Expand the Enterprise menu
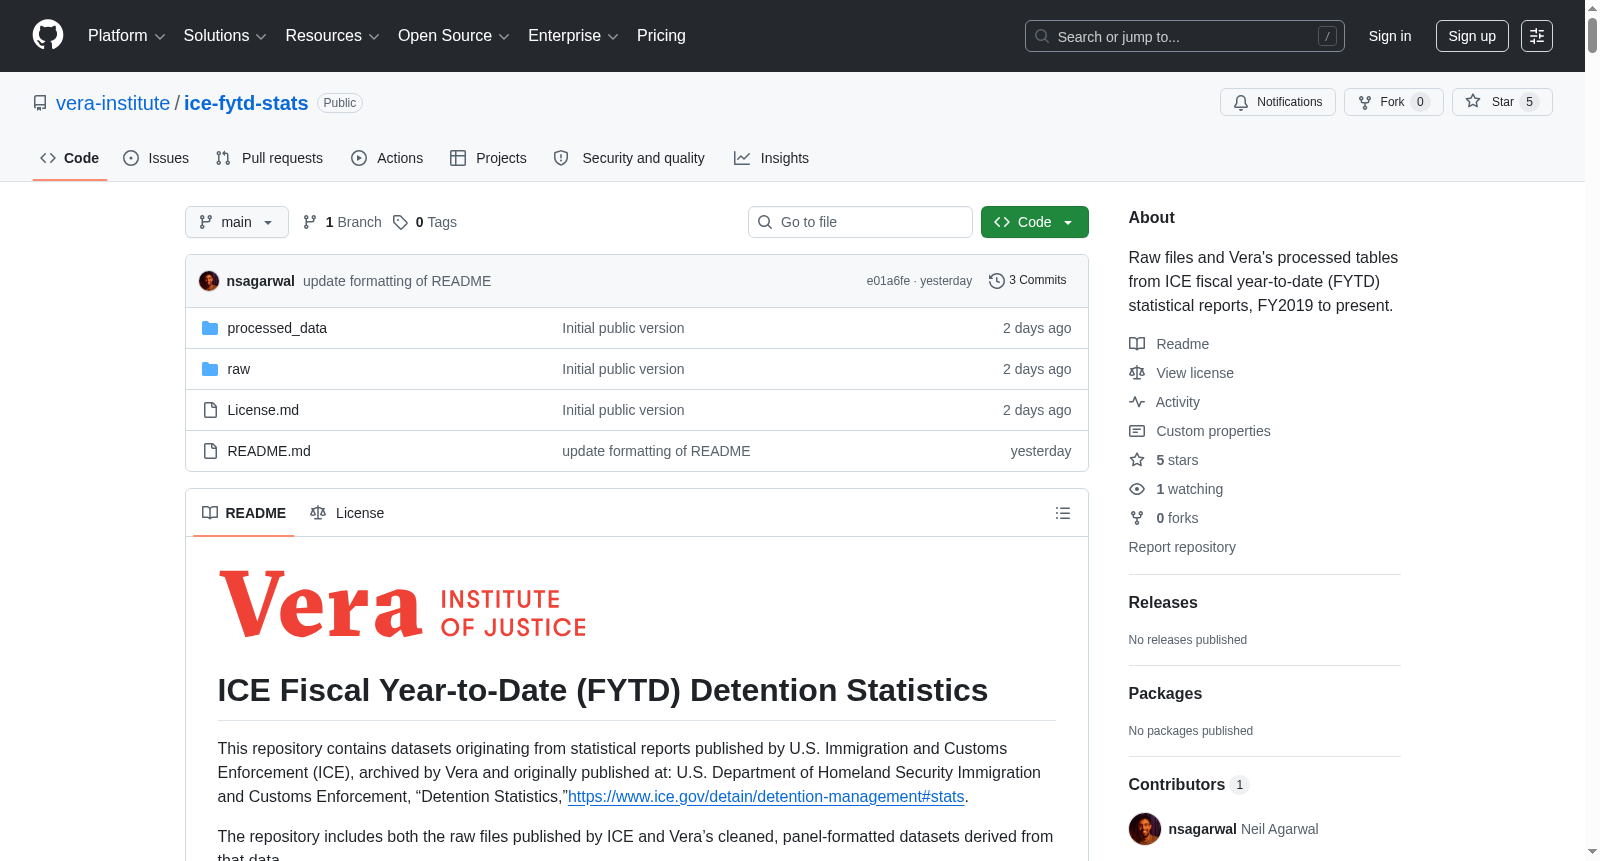Screen dimensions: 1600x861 coord(573,36)
